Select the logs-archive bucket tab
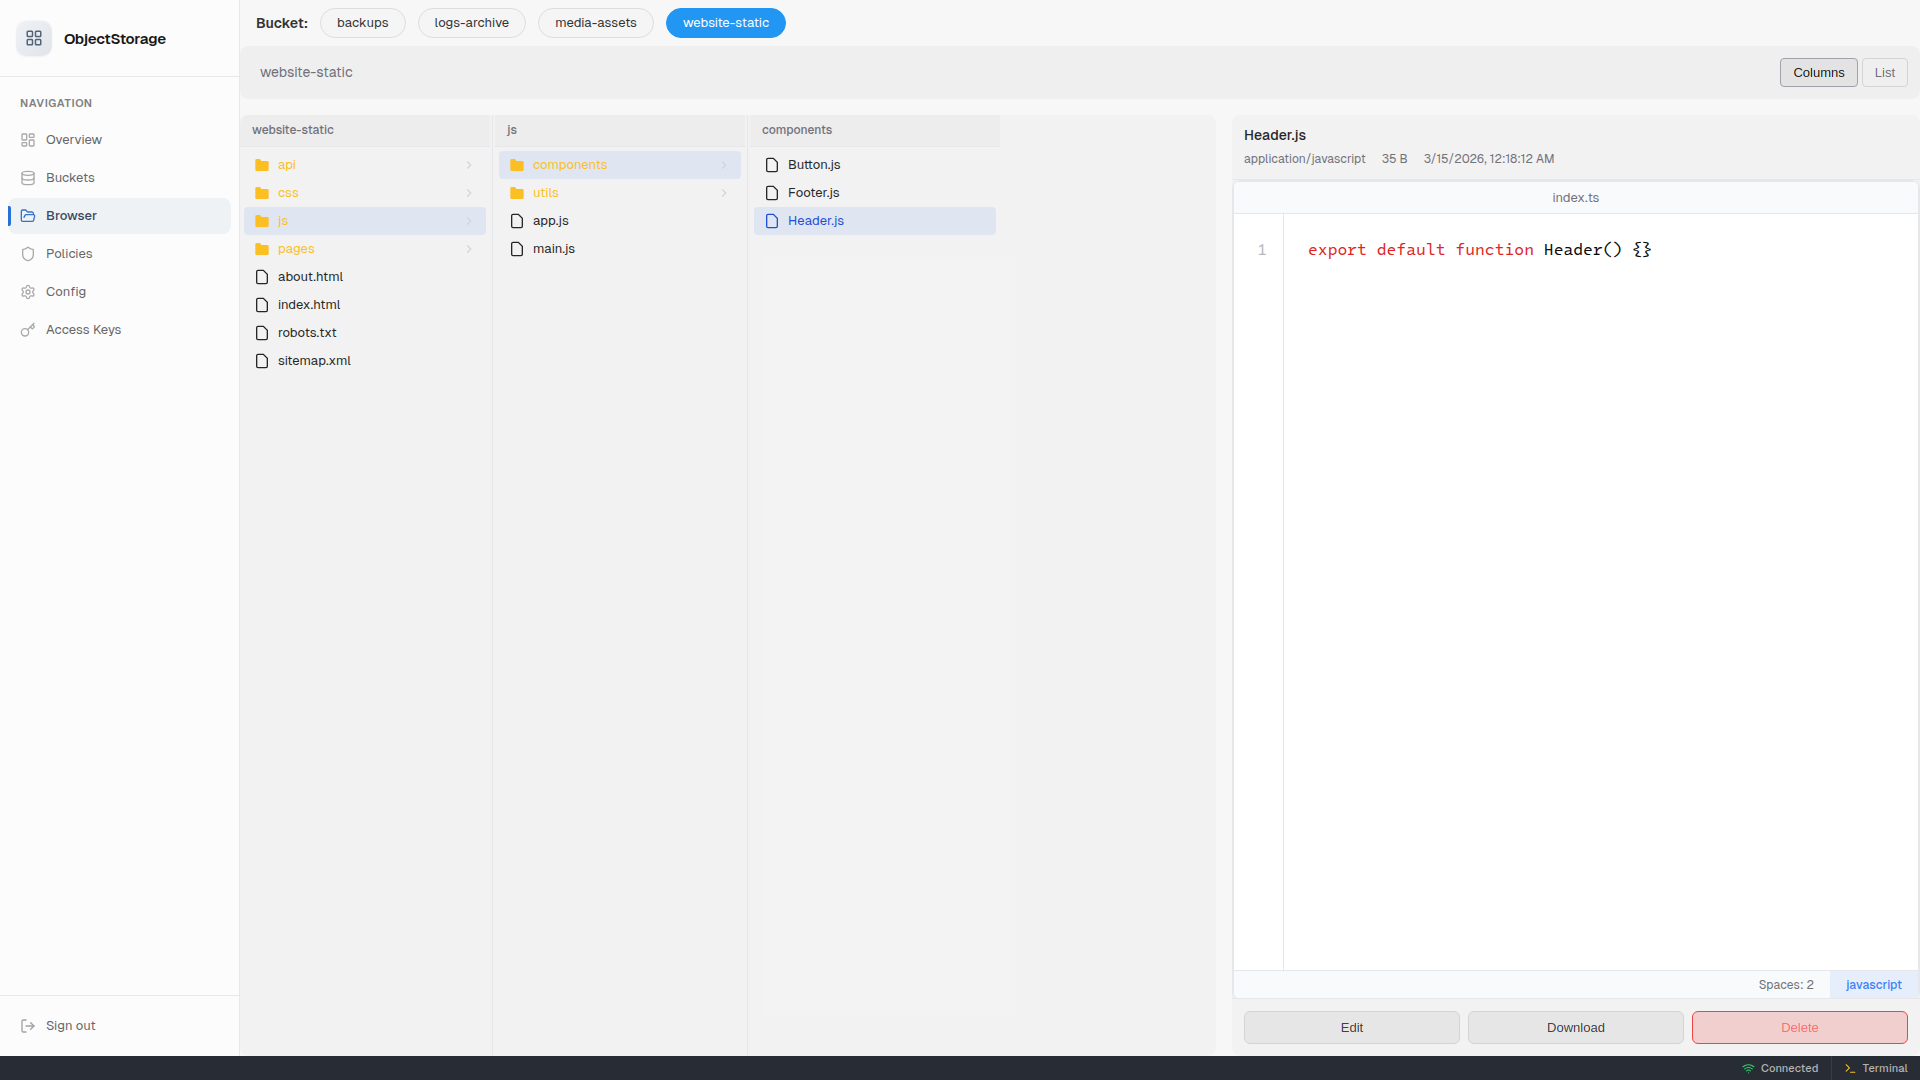Screen dimensions: 1920x1080 [x=471, y=23]
